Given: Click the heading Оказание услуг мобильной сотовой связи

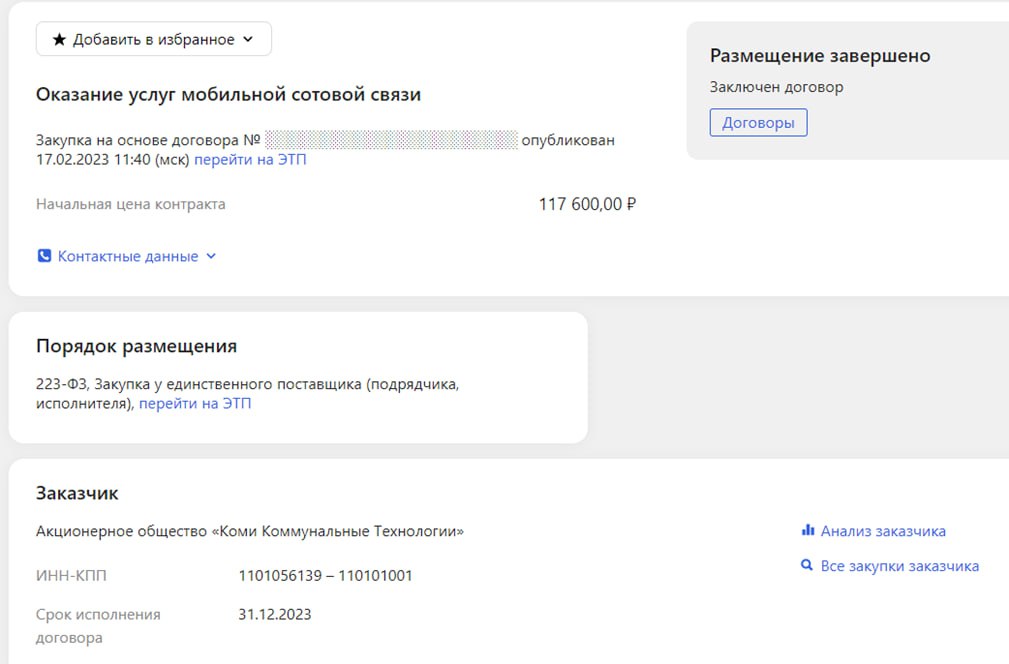Looking at the screenshot, I should [x=228, y=95].
